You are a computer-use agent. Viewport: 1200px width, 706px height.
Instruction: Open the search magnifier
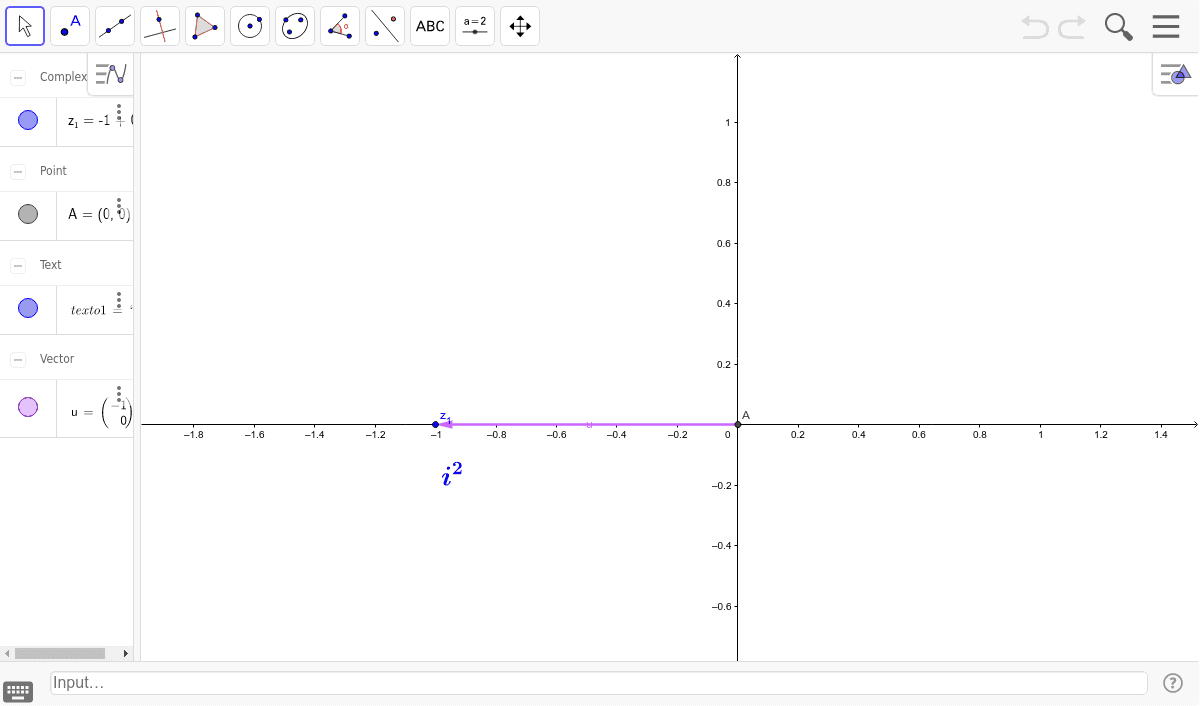[x=1119, y=27]
